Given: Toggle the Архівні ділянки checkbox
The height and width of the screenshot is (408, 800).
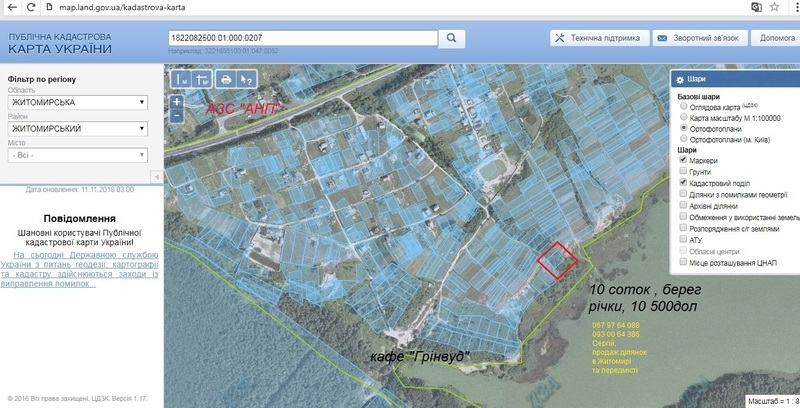Looking at the screenshot, I should point(683,206).
